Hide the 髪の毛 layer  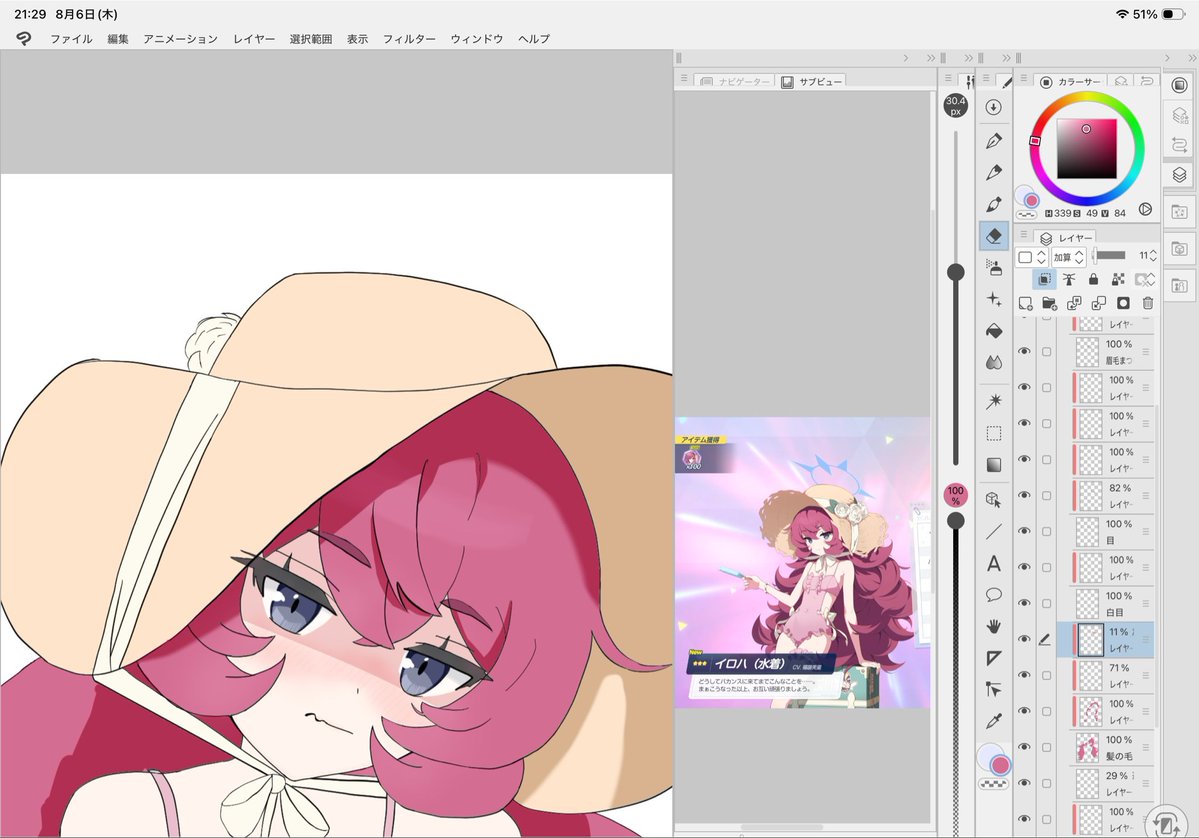click(x=1024, y=747)
